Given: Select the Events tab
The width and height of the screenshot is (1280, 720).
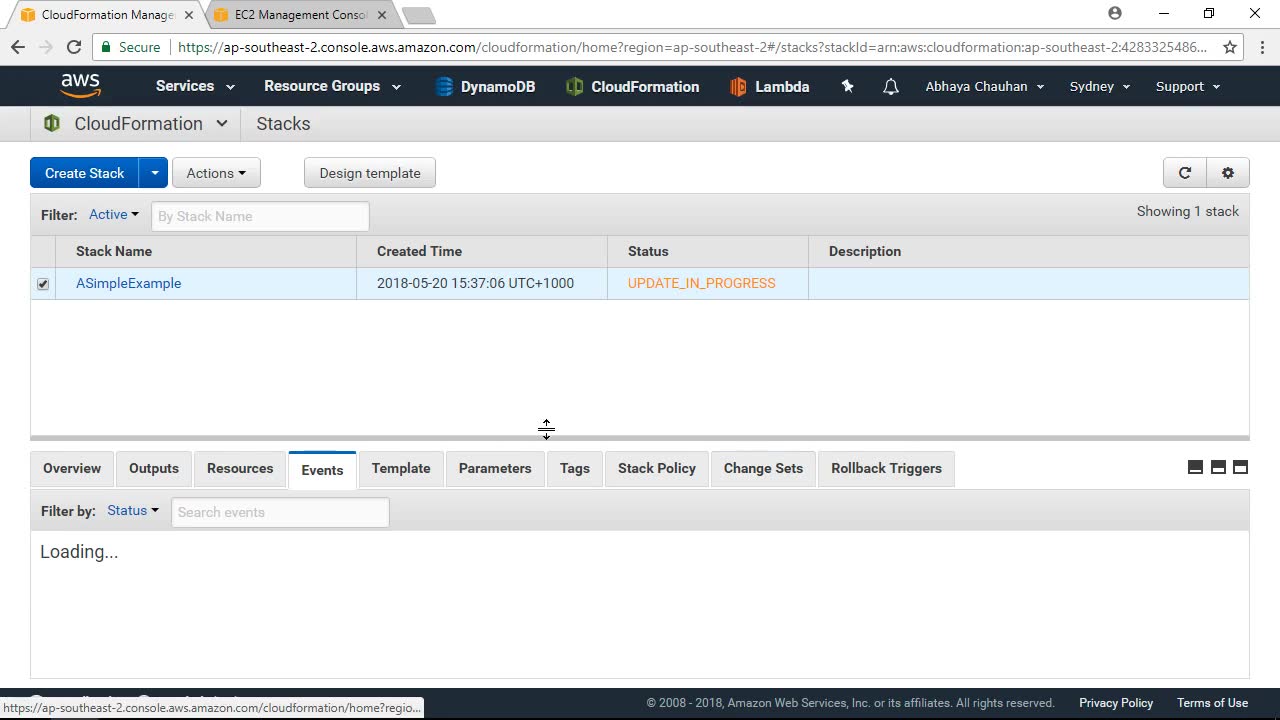Looking at the screenshot, I should 322,469.
